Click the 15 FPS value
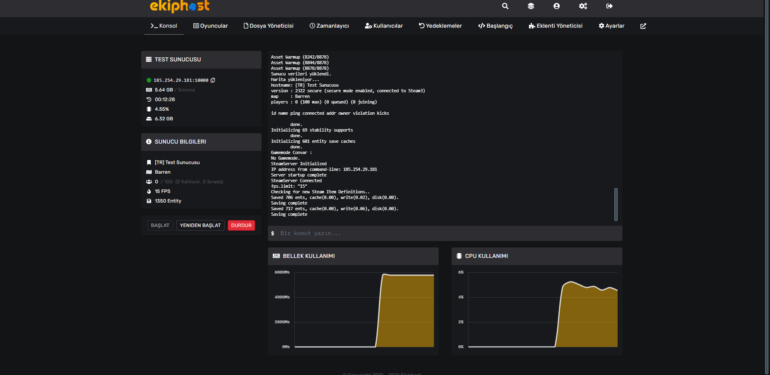 [163, 191]
